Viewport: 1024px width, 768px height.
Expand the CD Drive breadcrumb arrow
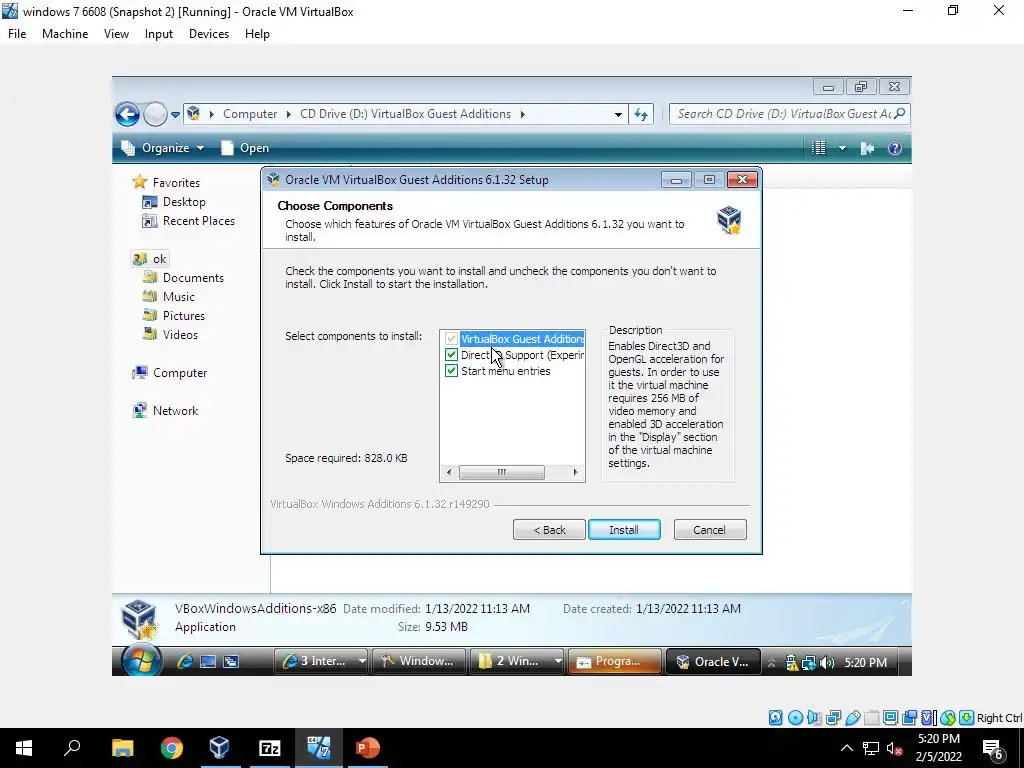(522, 114)
